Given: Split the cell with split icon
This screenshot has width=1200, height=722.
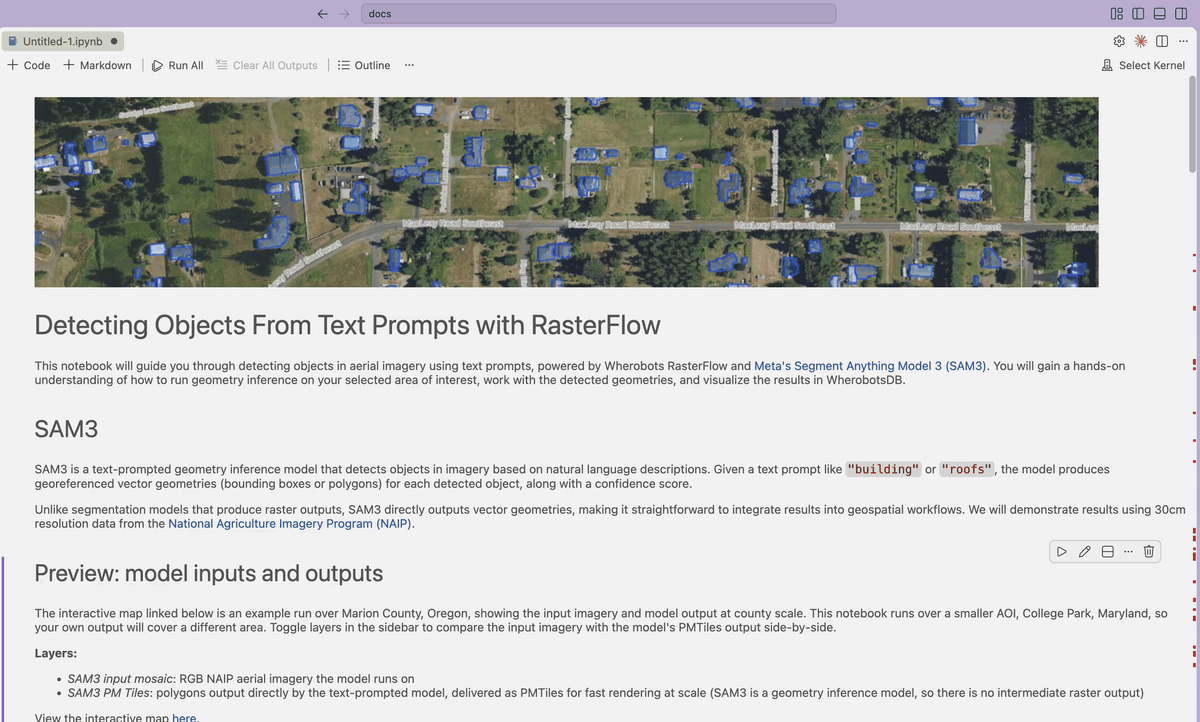Looking at the screenshot, I should tap(1107, 551).
